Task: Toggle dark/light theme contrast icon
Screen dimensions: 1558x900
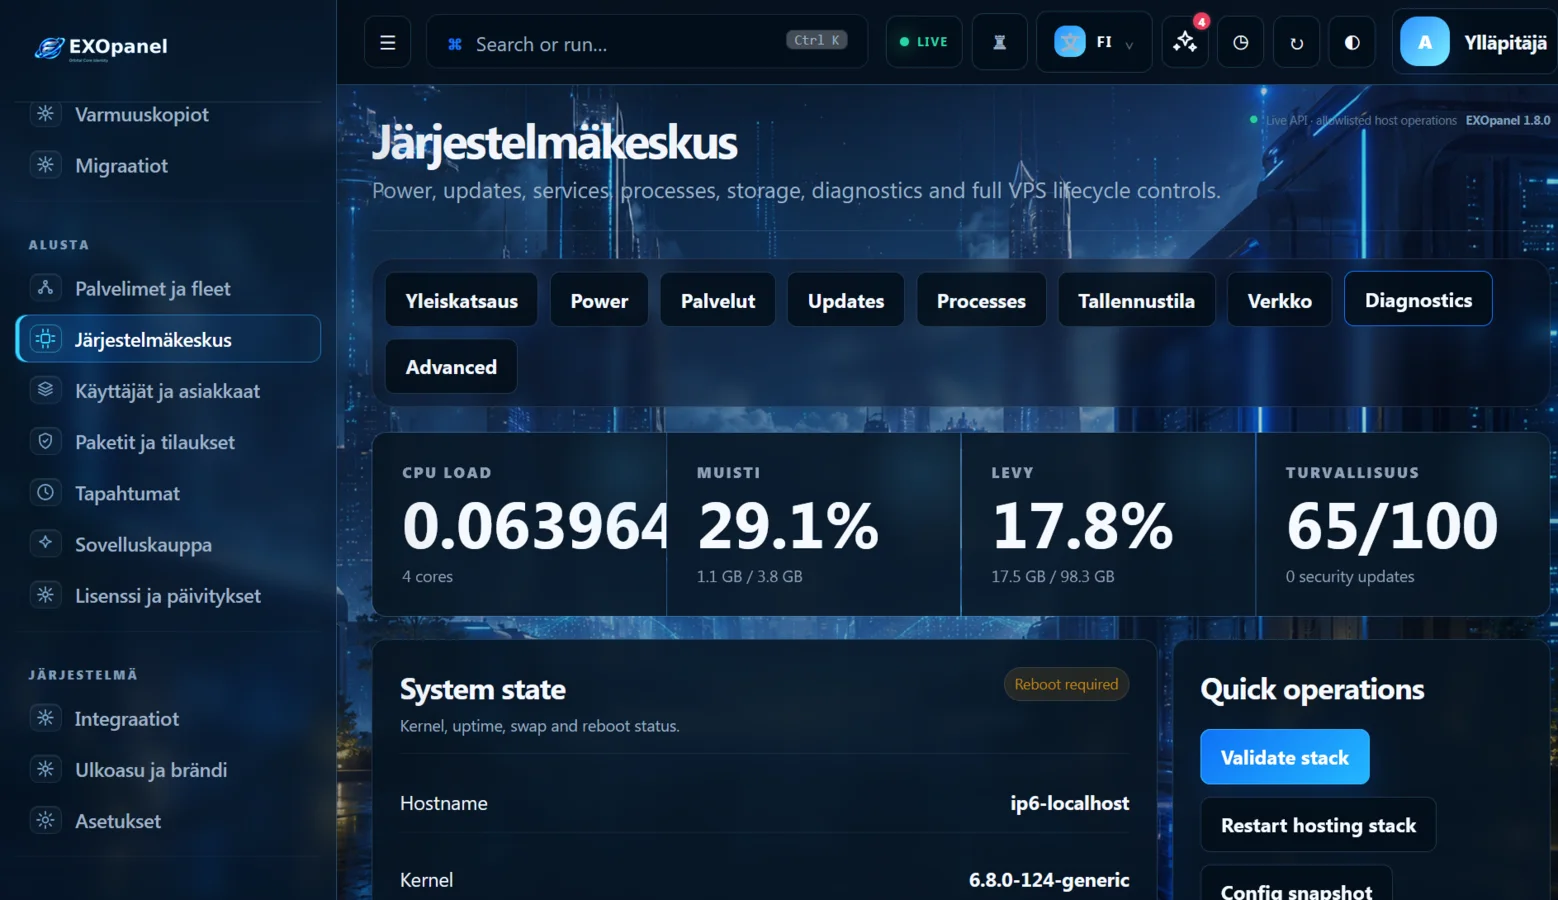Action: point(1352,42)
